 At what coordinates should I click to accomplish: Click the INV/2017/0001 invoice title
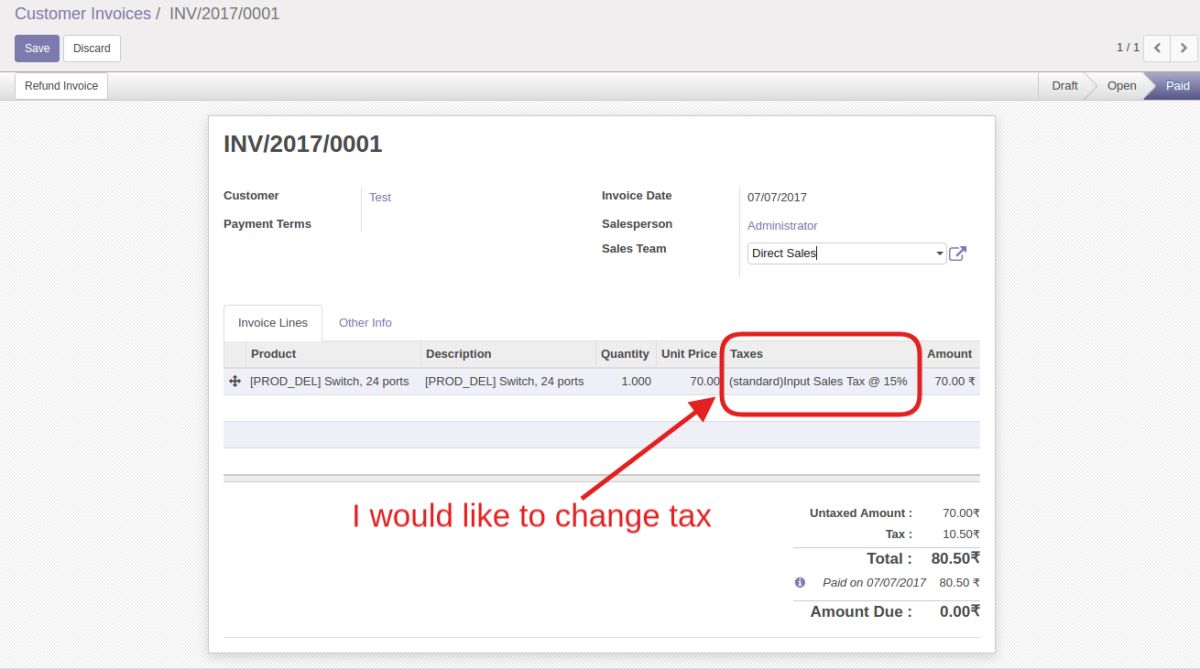[303, 144]
